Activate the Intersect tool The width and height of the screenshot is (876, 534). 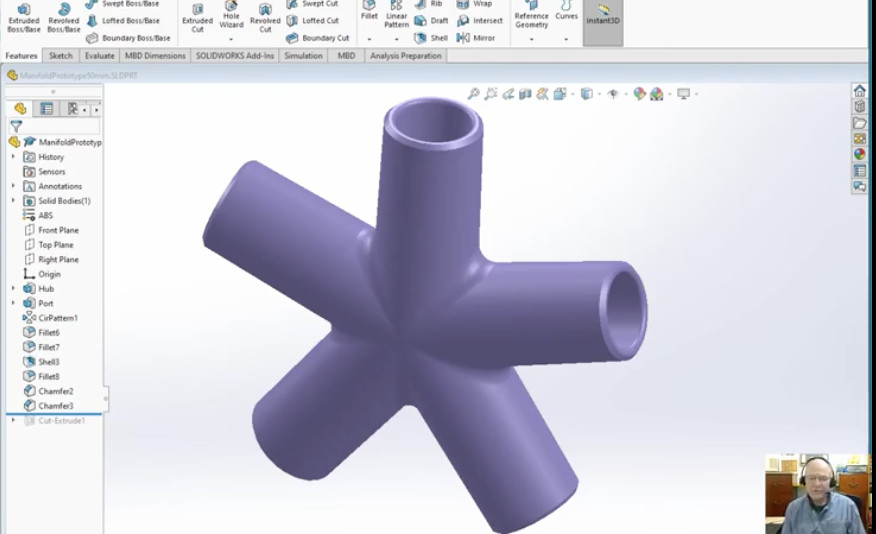(x=480, y=20)
